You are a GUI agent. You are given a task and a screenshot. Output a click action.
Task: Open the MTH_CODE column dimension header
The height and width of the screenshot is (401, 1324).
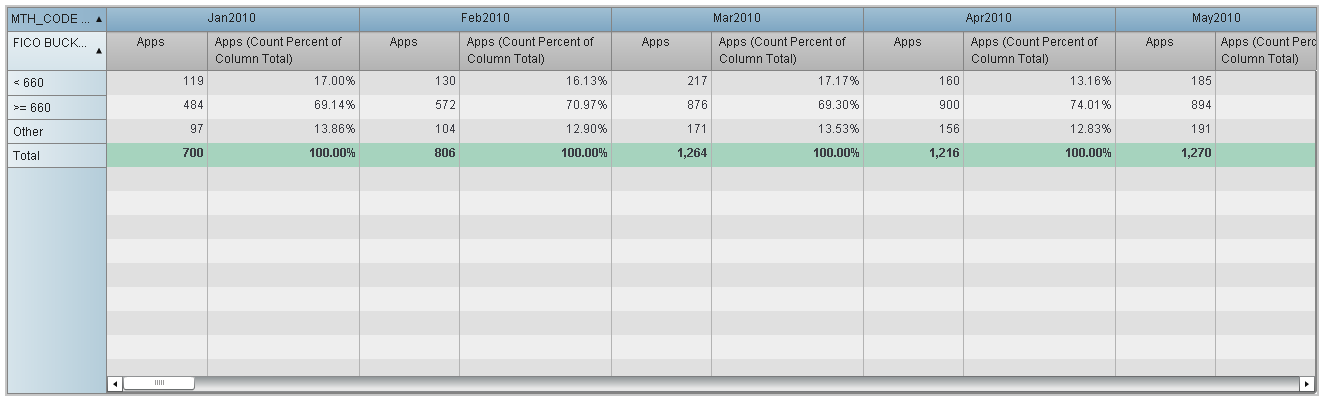pyautogui.click(x=50, y=19)
